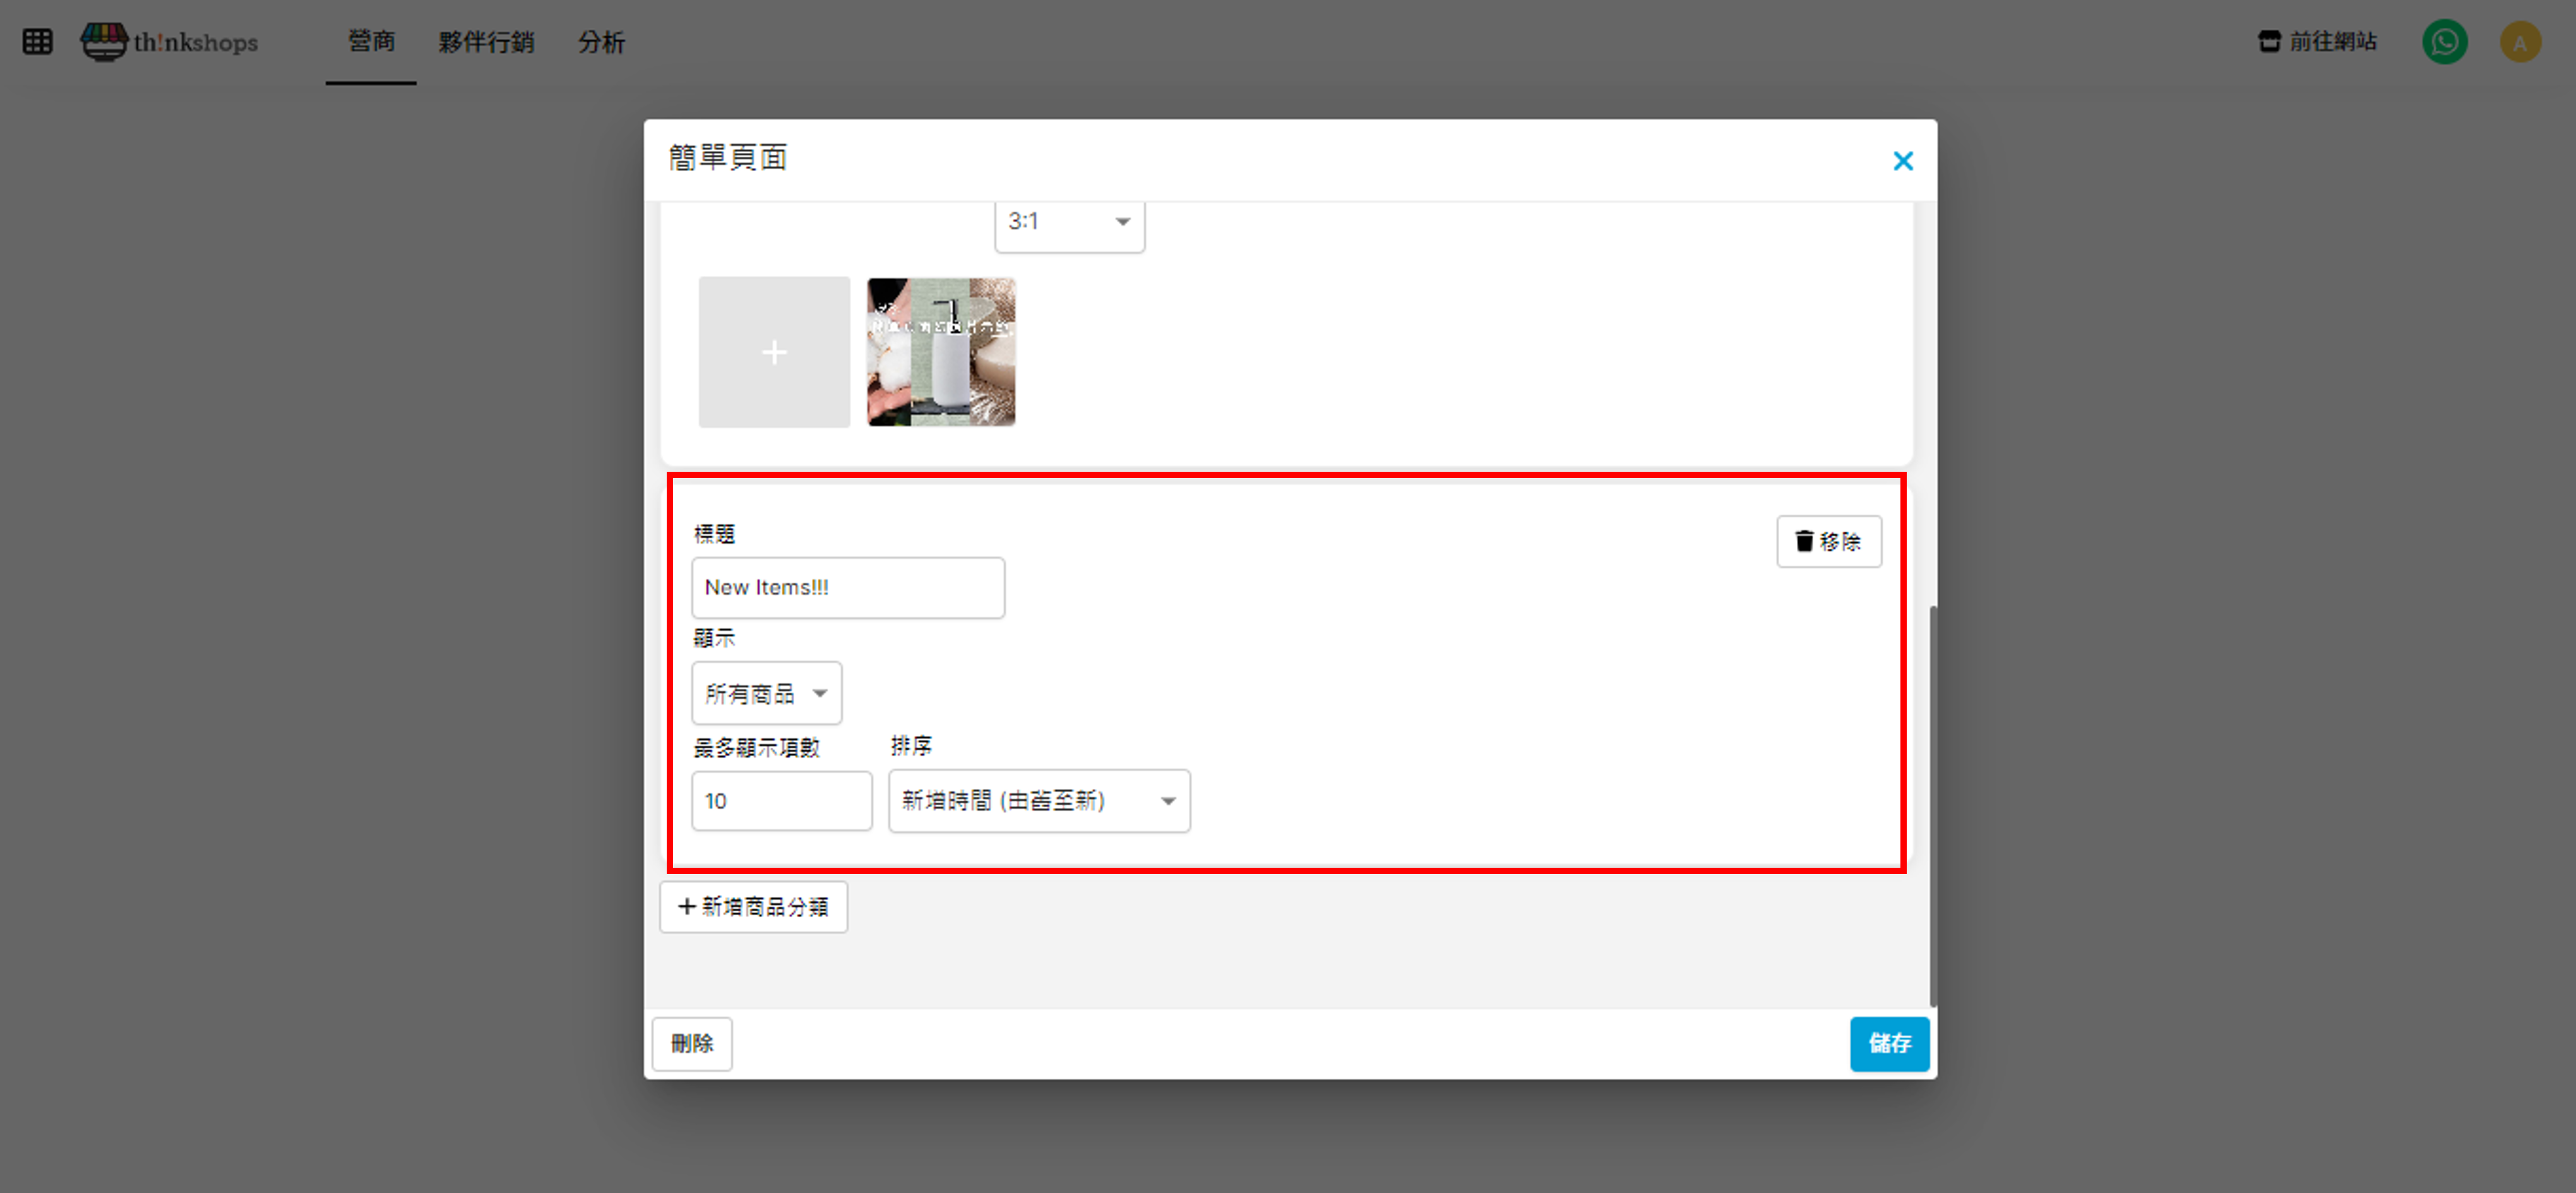The height and width of the screenshot is (1193, 2576).
Task: Go to the 分析 tab
Action: 601,42
